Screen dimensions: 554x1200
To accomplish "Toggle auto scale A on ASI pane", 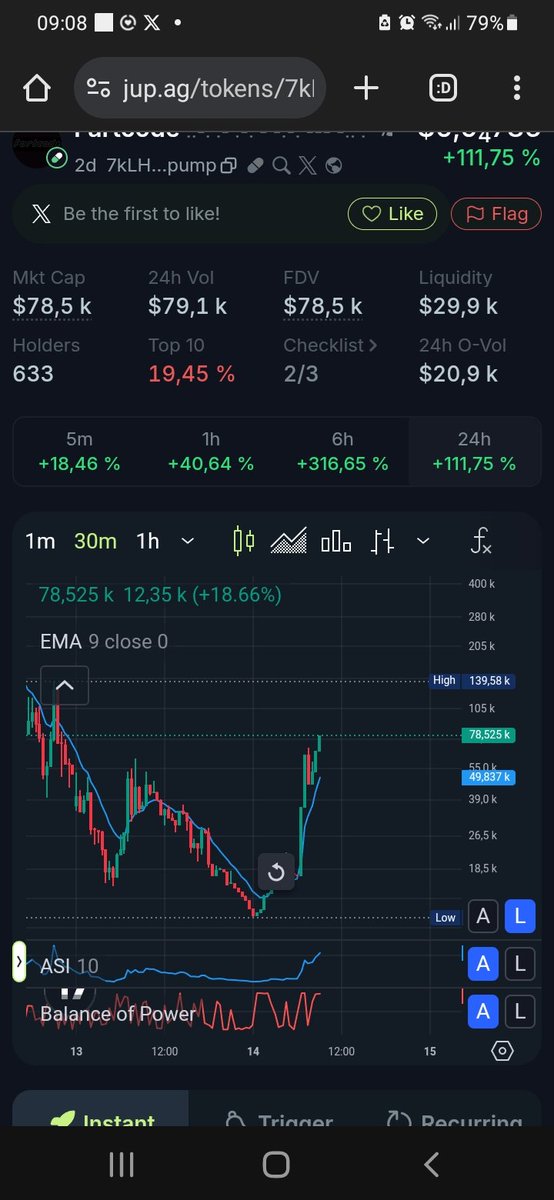I will point(483,964).
